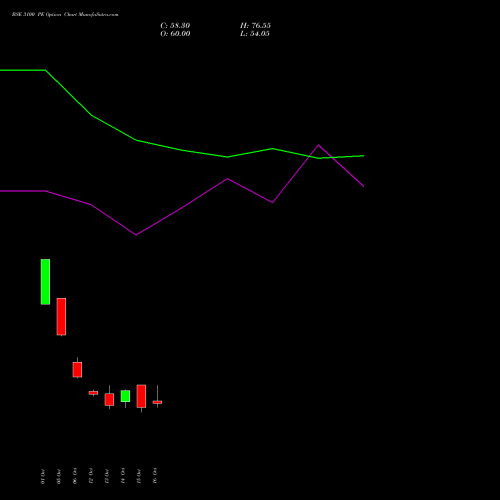
Task: Click the open value O: 60.00
Action: pos(175,34)
